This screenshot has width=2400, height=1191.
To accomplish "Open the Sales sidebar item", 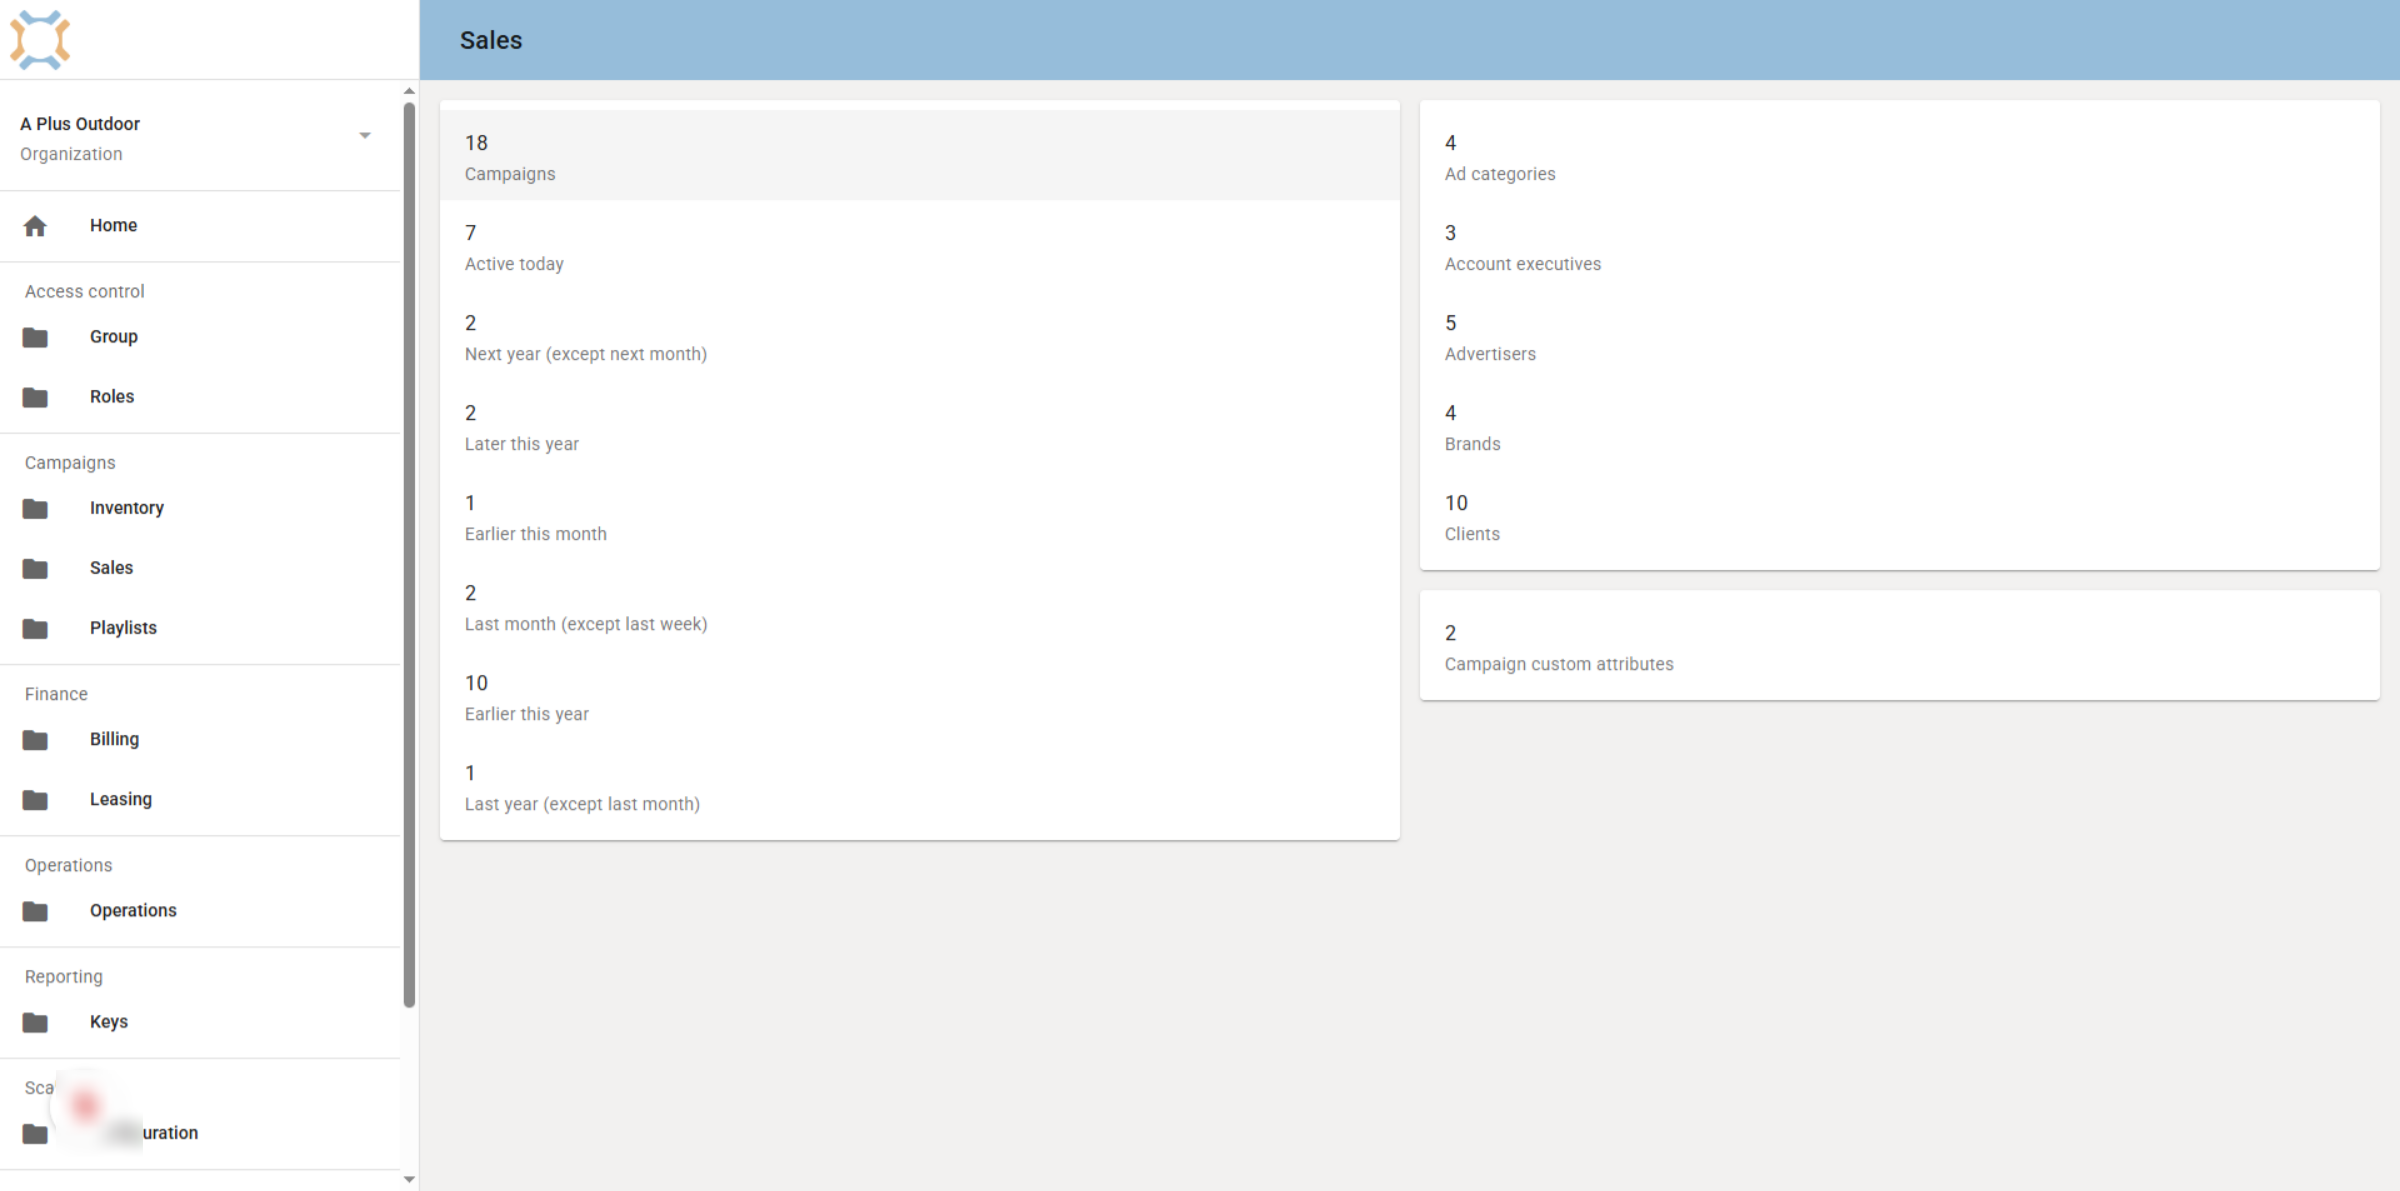I will tap(111, 567).
